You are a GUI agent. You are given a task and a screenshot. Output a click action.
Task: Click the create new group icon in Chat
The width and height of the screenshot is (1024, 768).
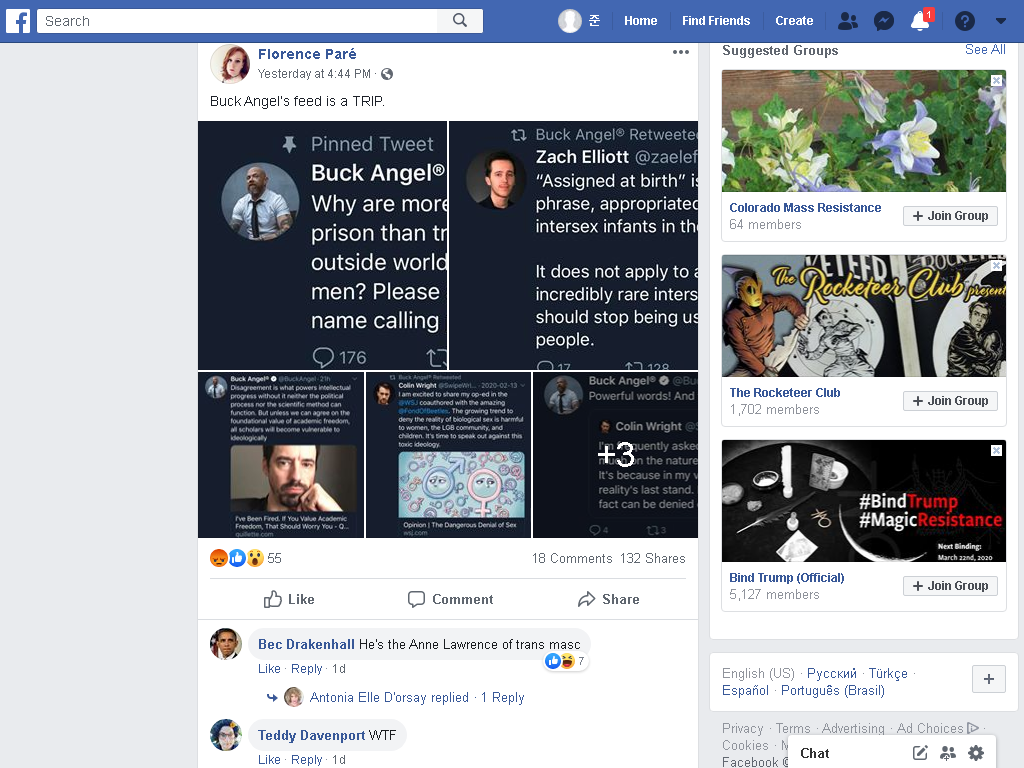948,753
